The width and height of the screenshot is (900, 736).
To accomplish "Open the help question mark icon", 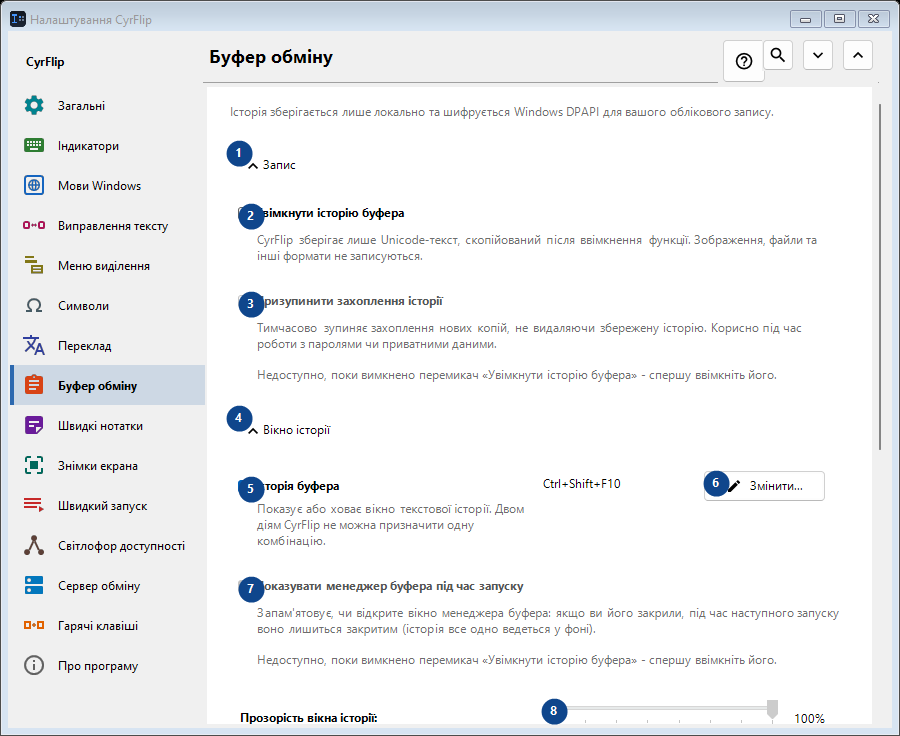I will tap(744, 61).
